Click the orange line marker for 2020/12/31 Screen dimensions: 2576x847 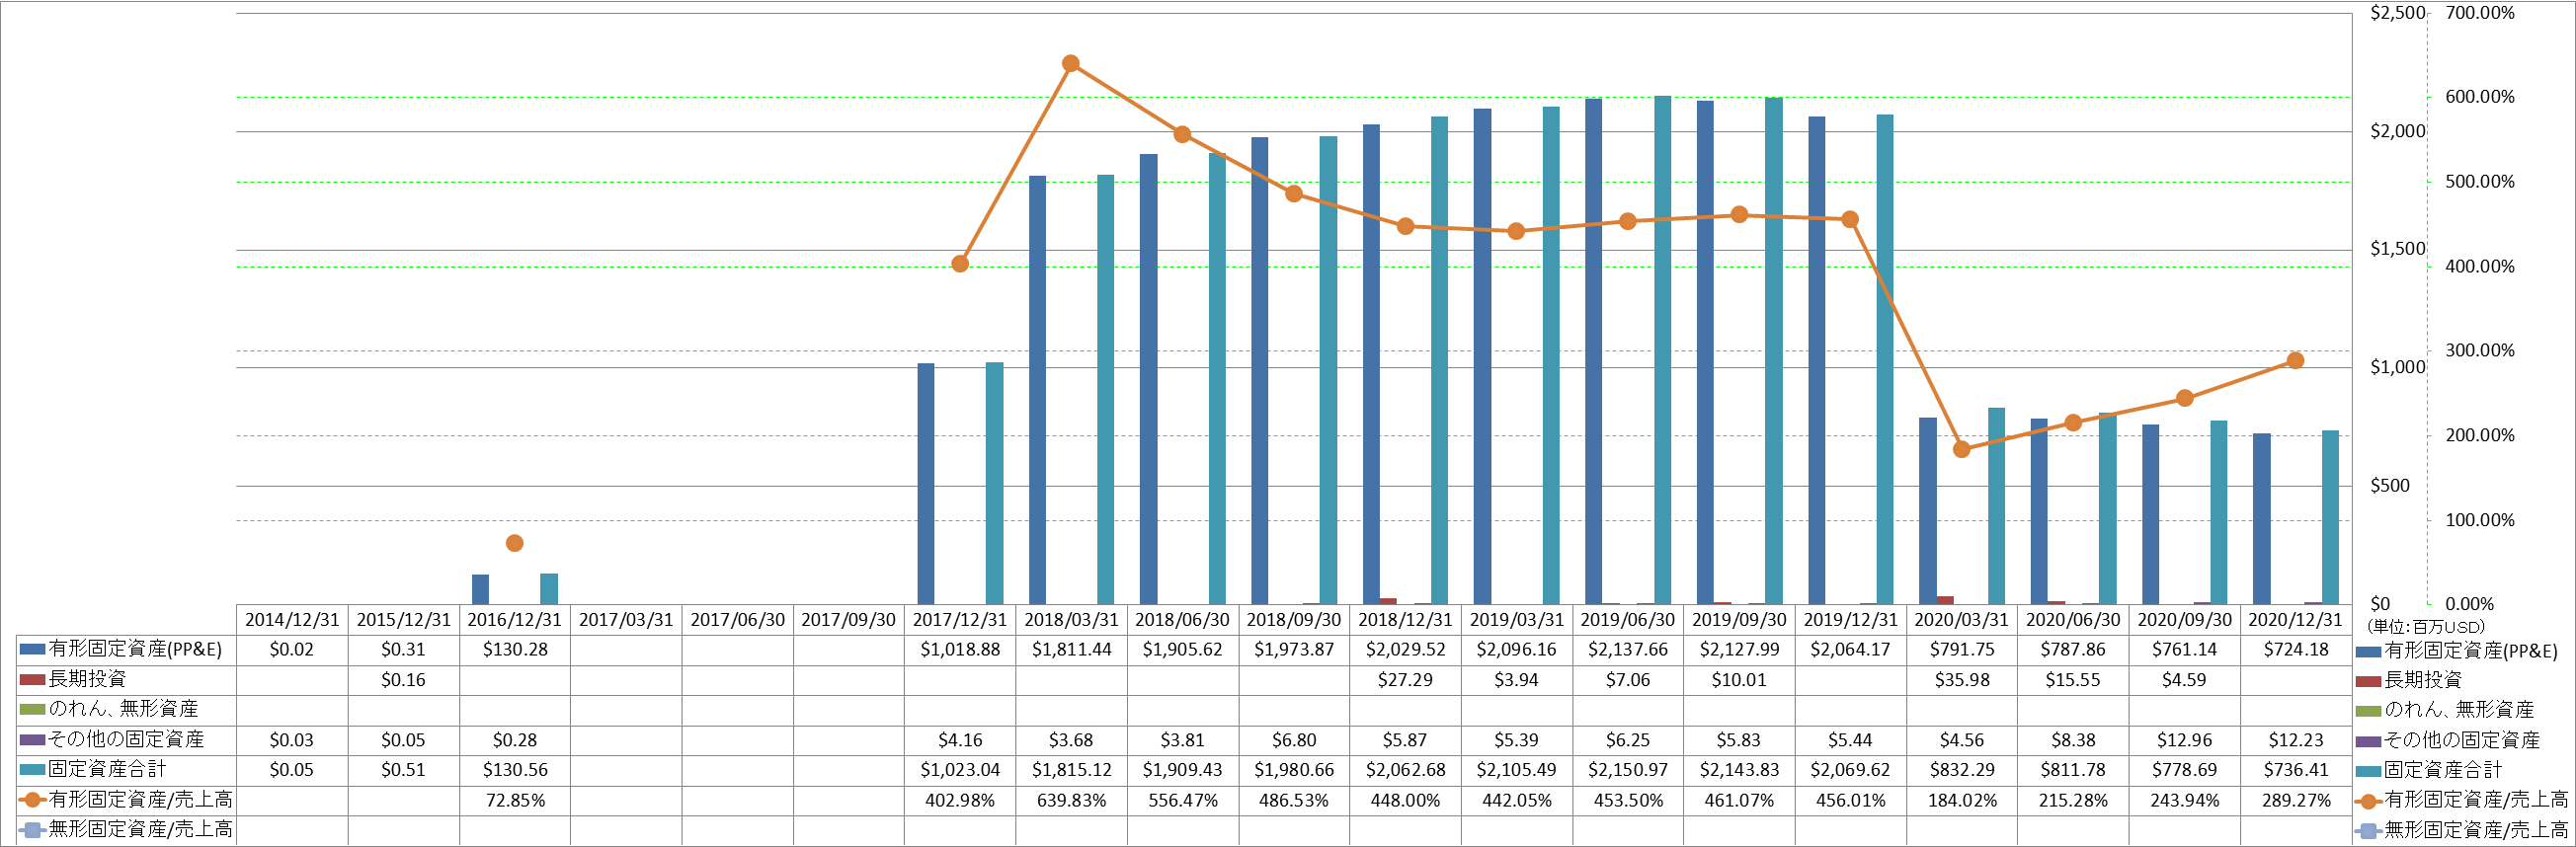click(x=2295, y=360)
